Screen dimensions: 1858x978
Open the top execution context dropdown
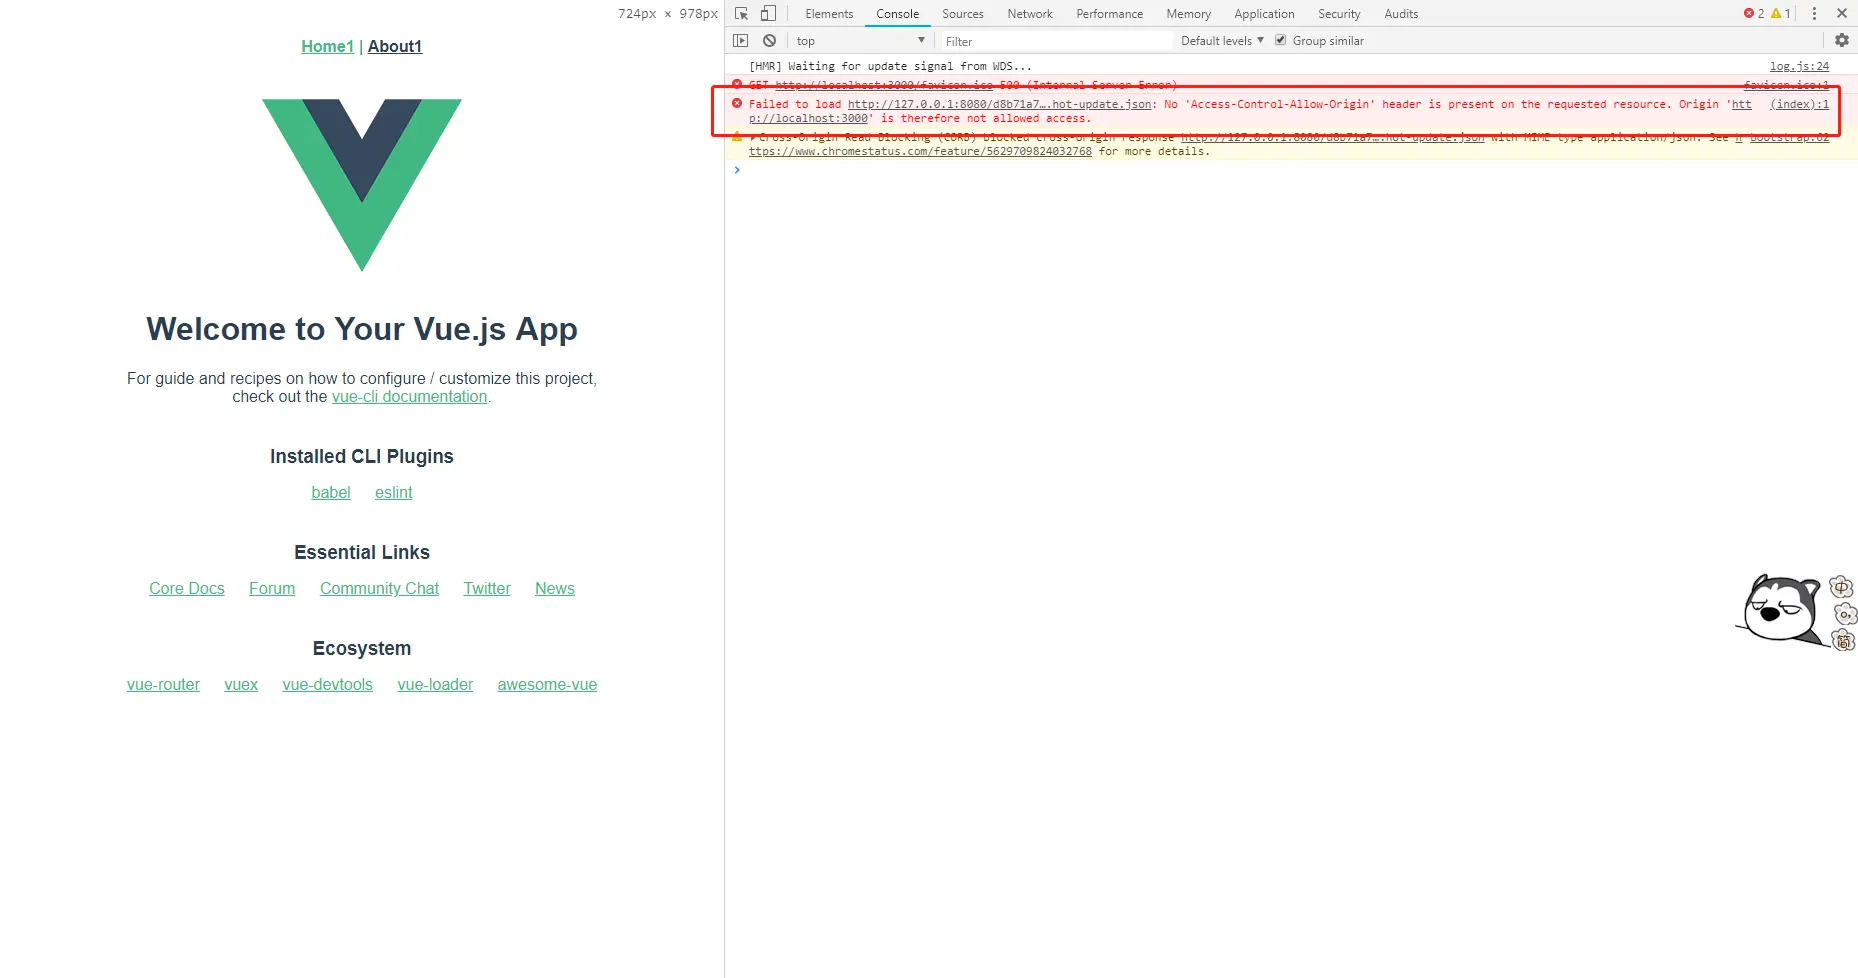pyautogui.click(x=861, y=41)
